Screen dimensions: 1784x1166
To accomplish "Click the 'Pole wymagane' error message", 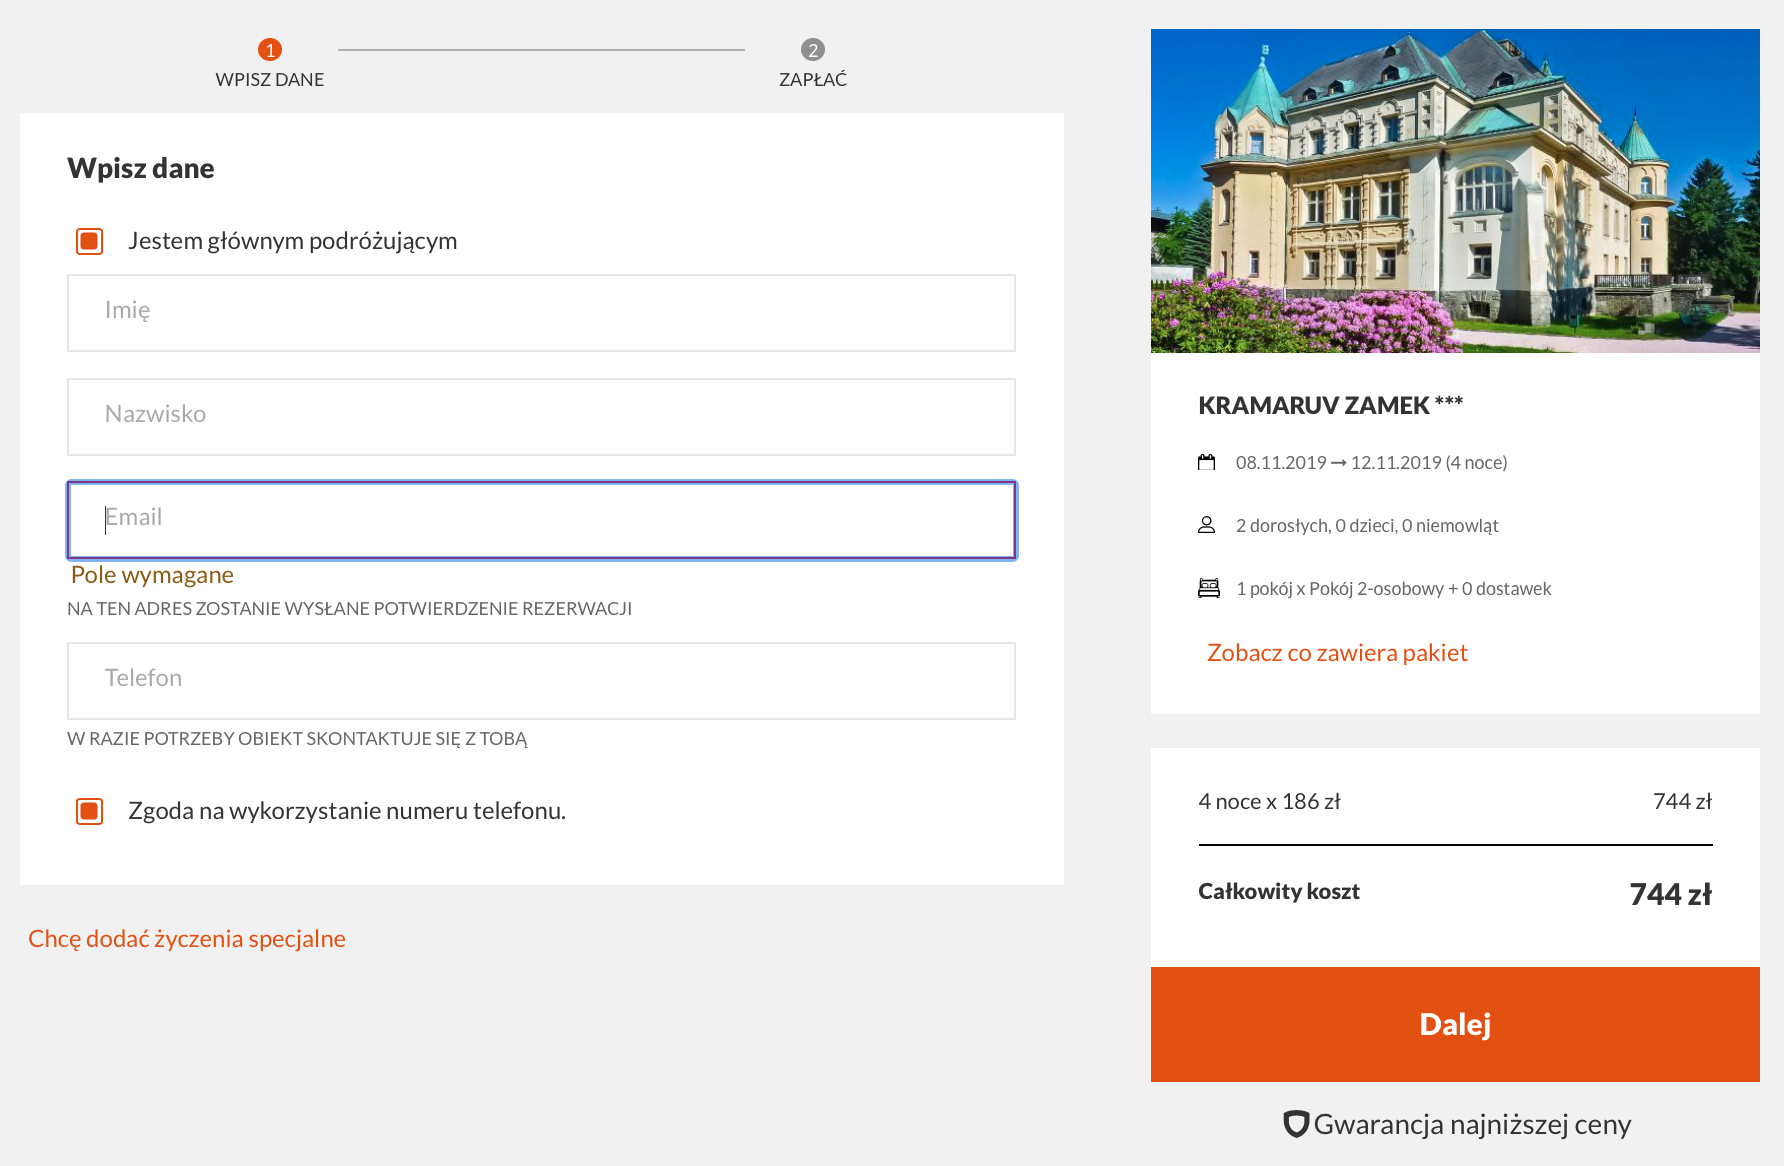I will tap(152, 575).
